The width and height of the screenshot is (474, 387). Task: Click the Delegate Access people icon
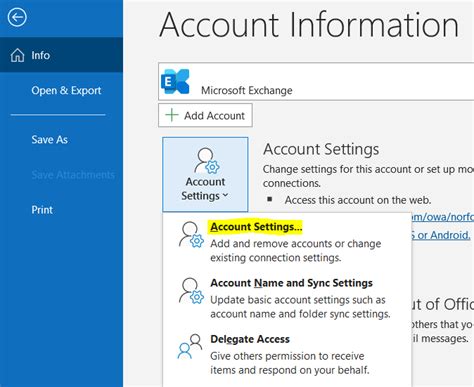click(190, 347)
